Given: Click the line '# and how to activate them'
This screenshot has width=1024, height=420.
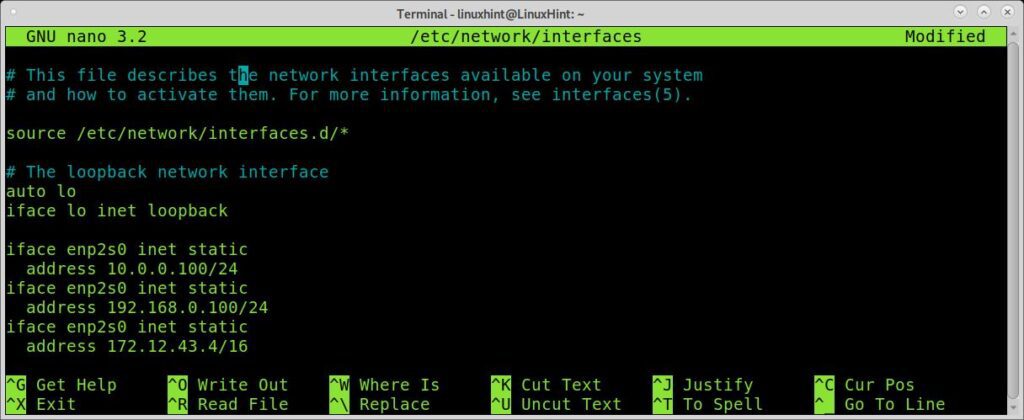Looking at the screenshot, I should 349,95.
